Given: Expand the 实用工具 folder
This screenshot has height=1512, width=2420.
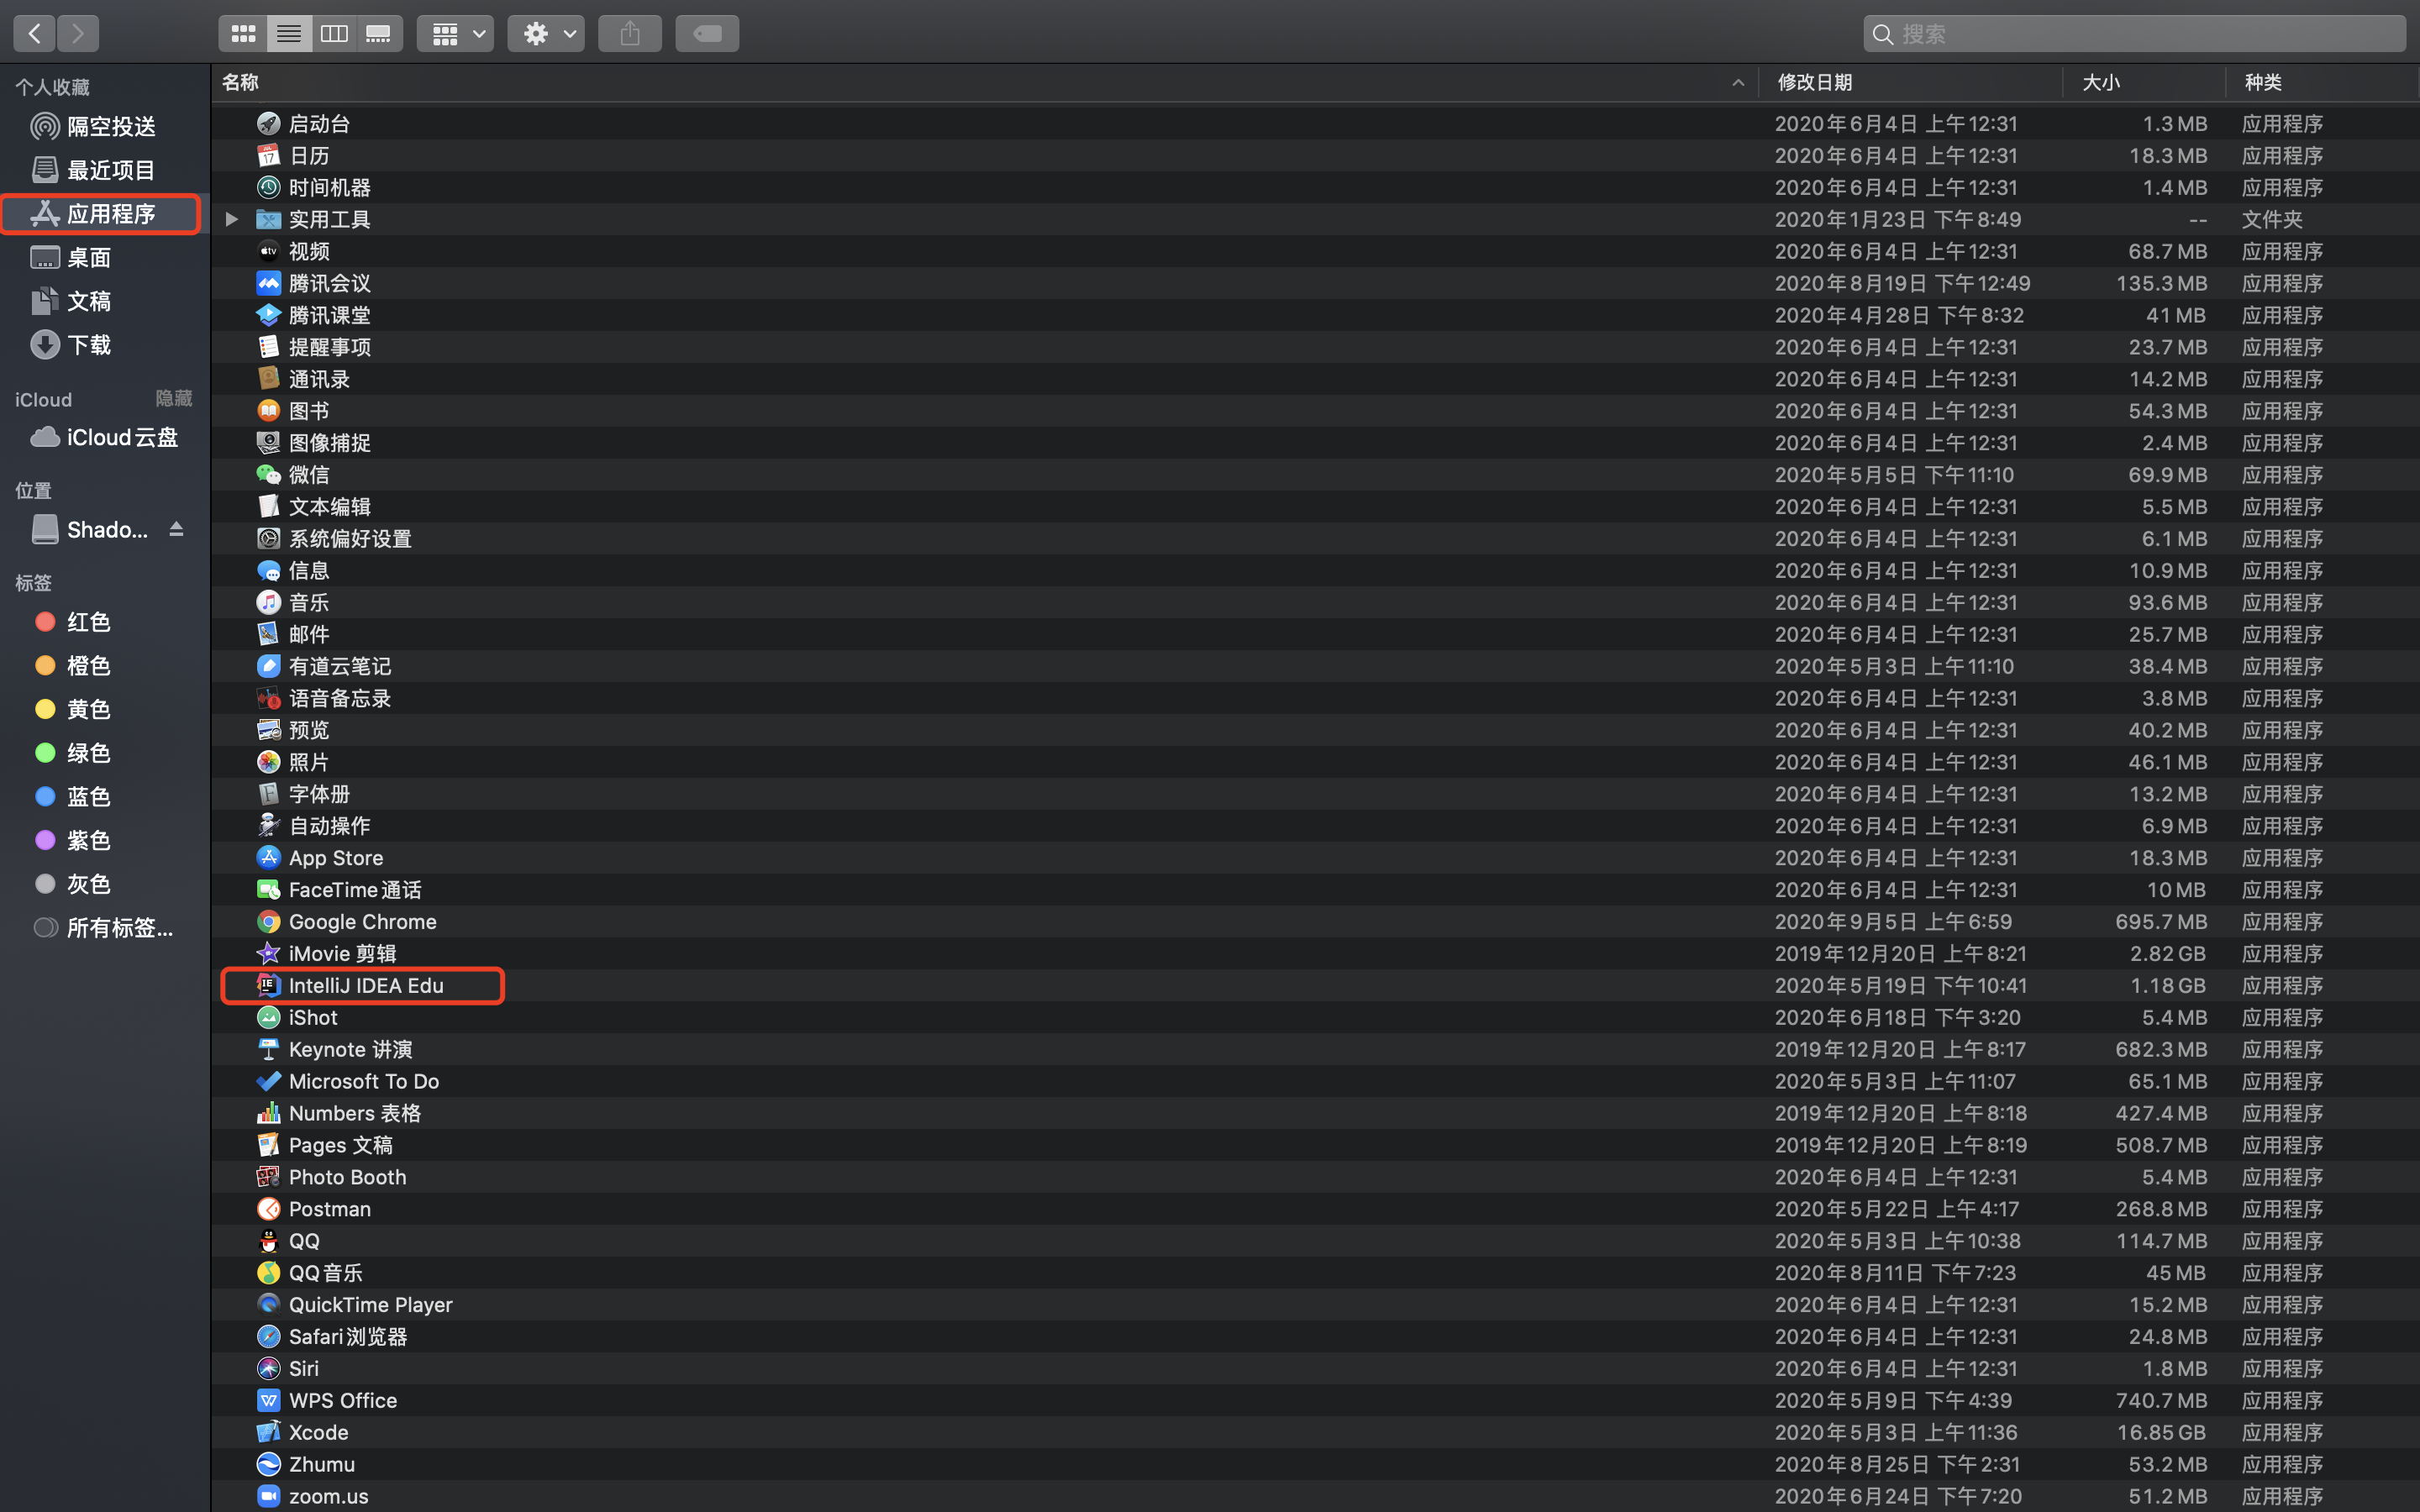Looking at the screenshot, I should click(230, 219).
